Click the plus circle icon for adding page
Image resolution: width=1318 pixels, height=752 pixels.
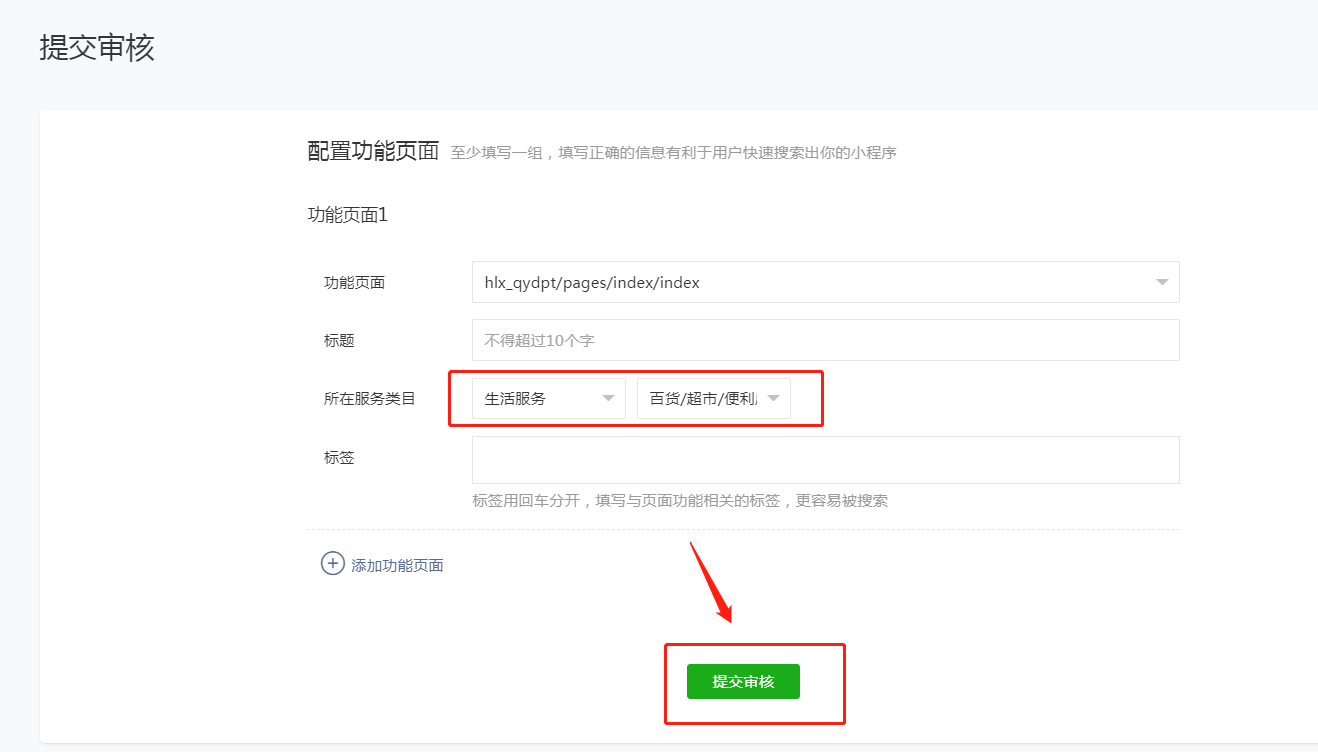(332, 564)
